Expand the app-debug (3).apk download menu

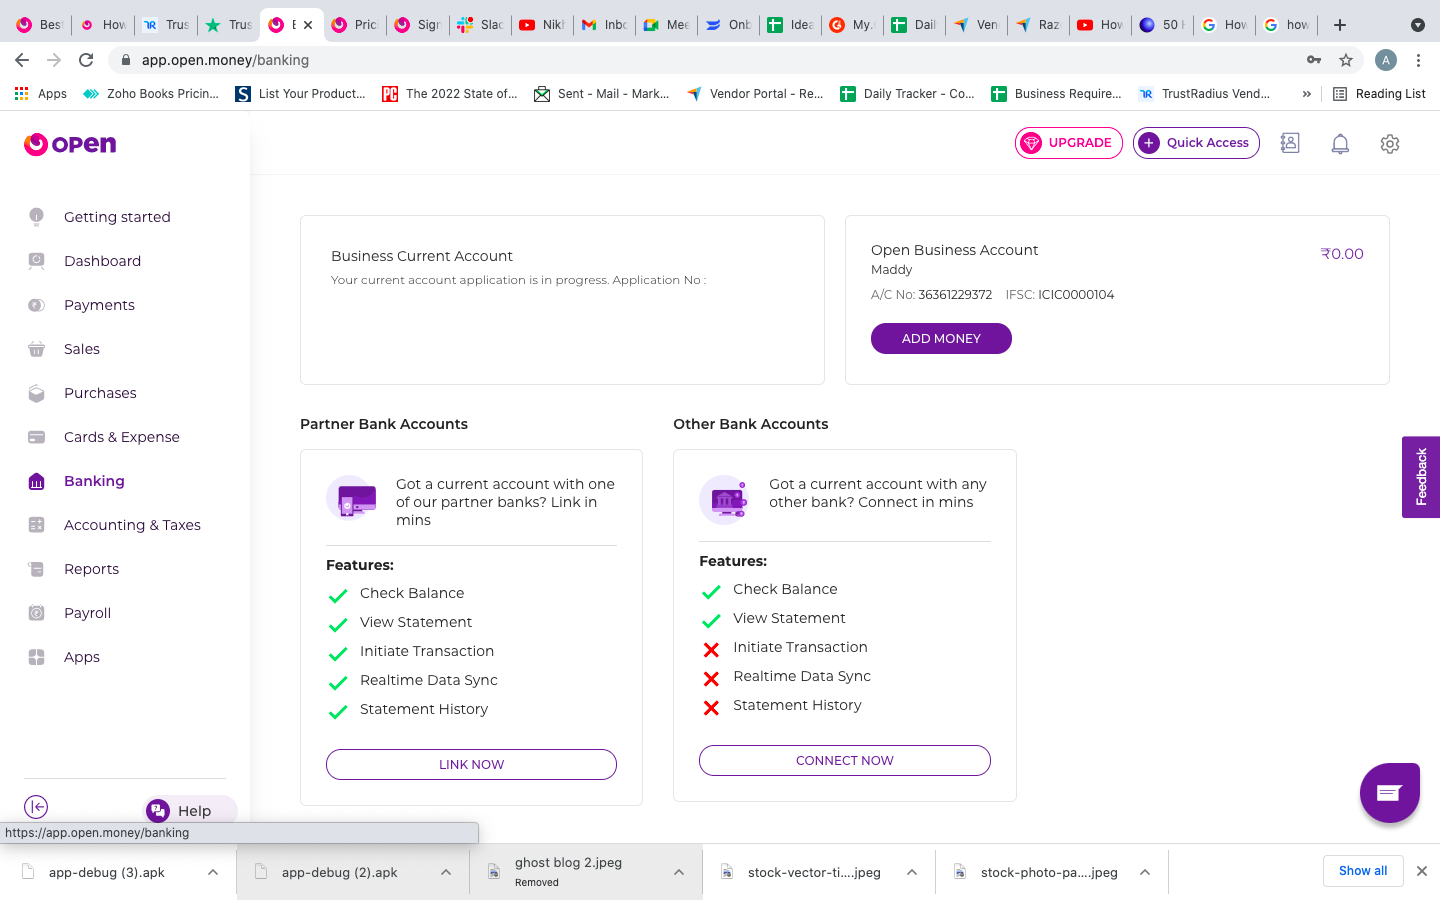tap(213, 872)
